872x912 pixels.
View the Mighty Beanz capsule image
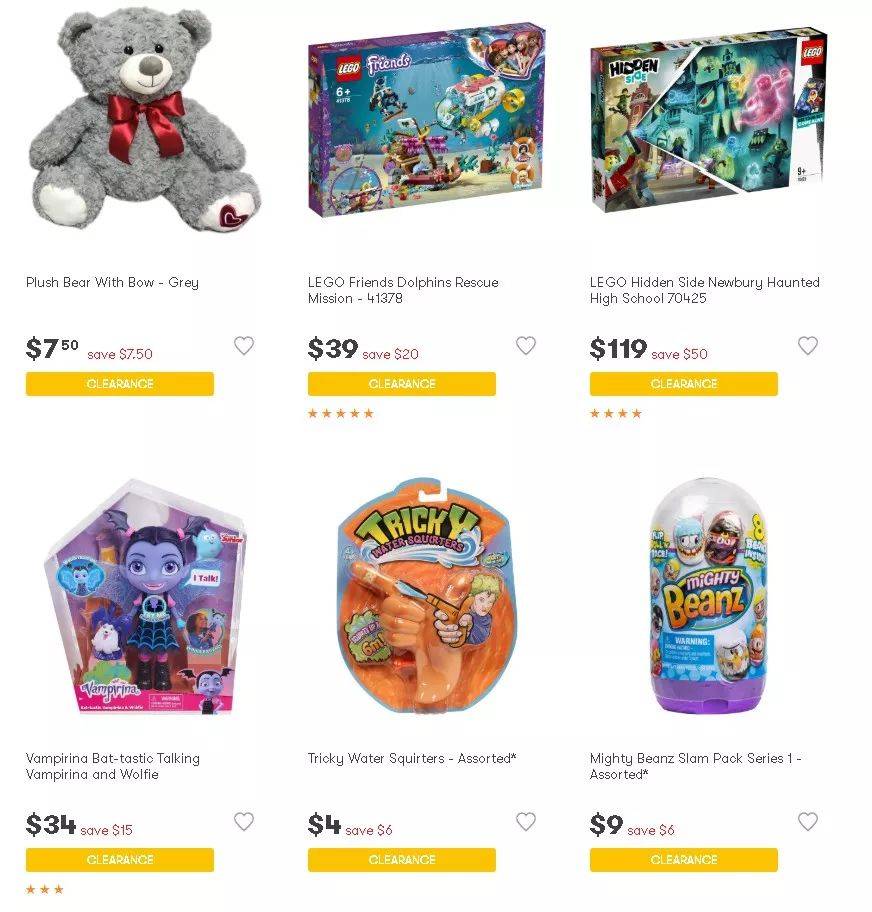[x=709, y=596]
